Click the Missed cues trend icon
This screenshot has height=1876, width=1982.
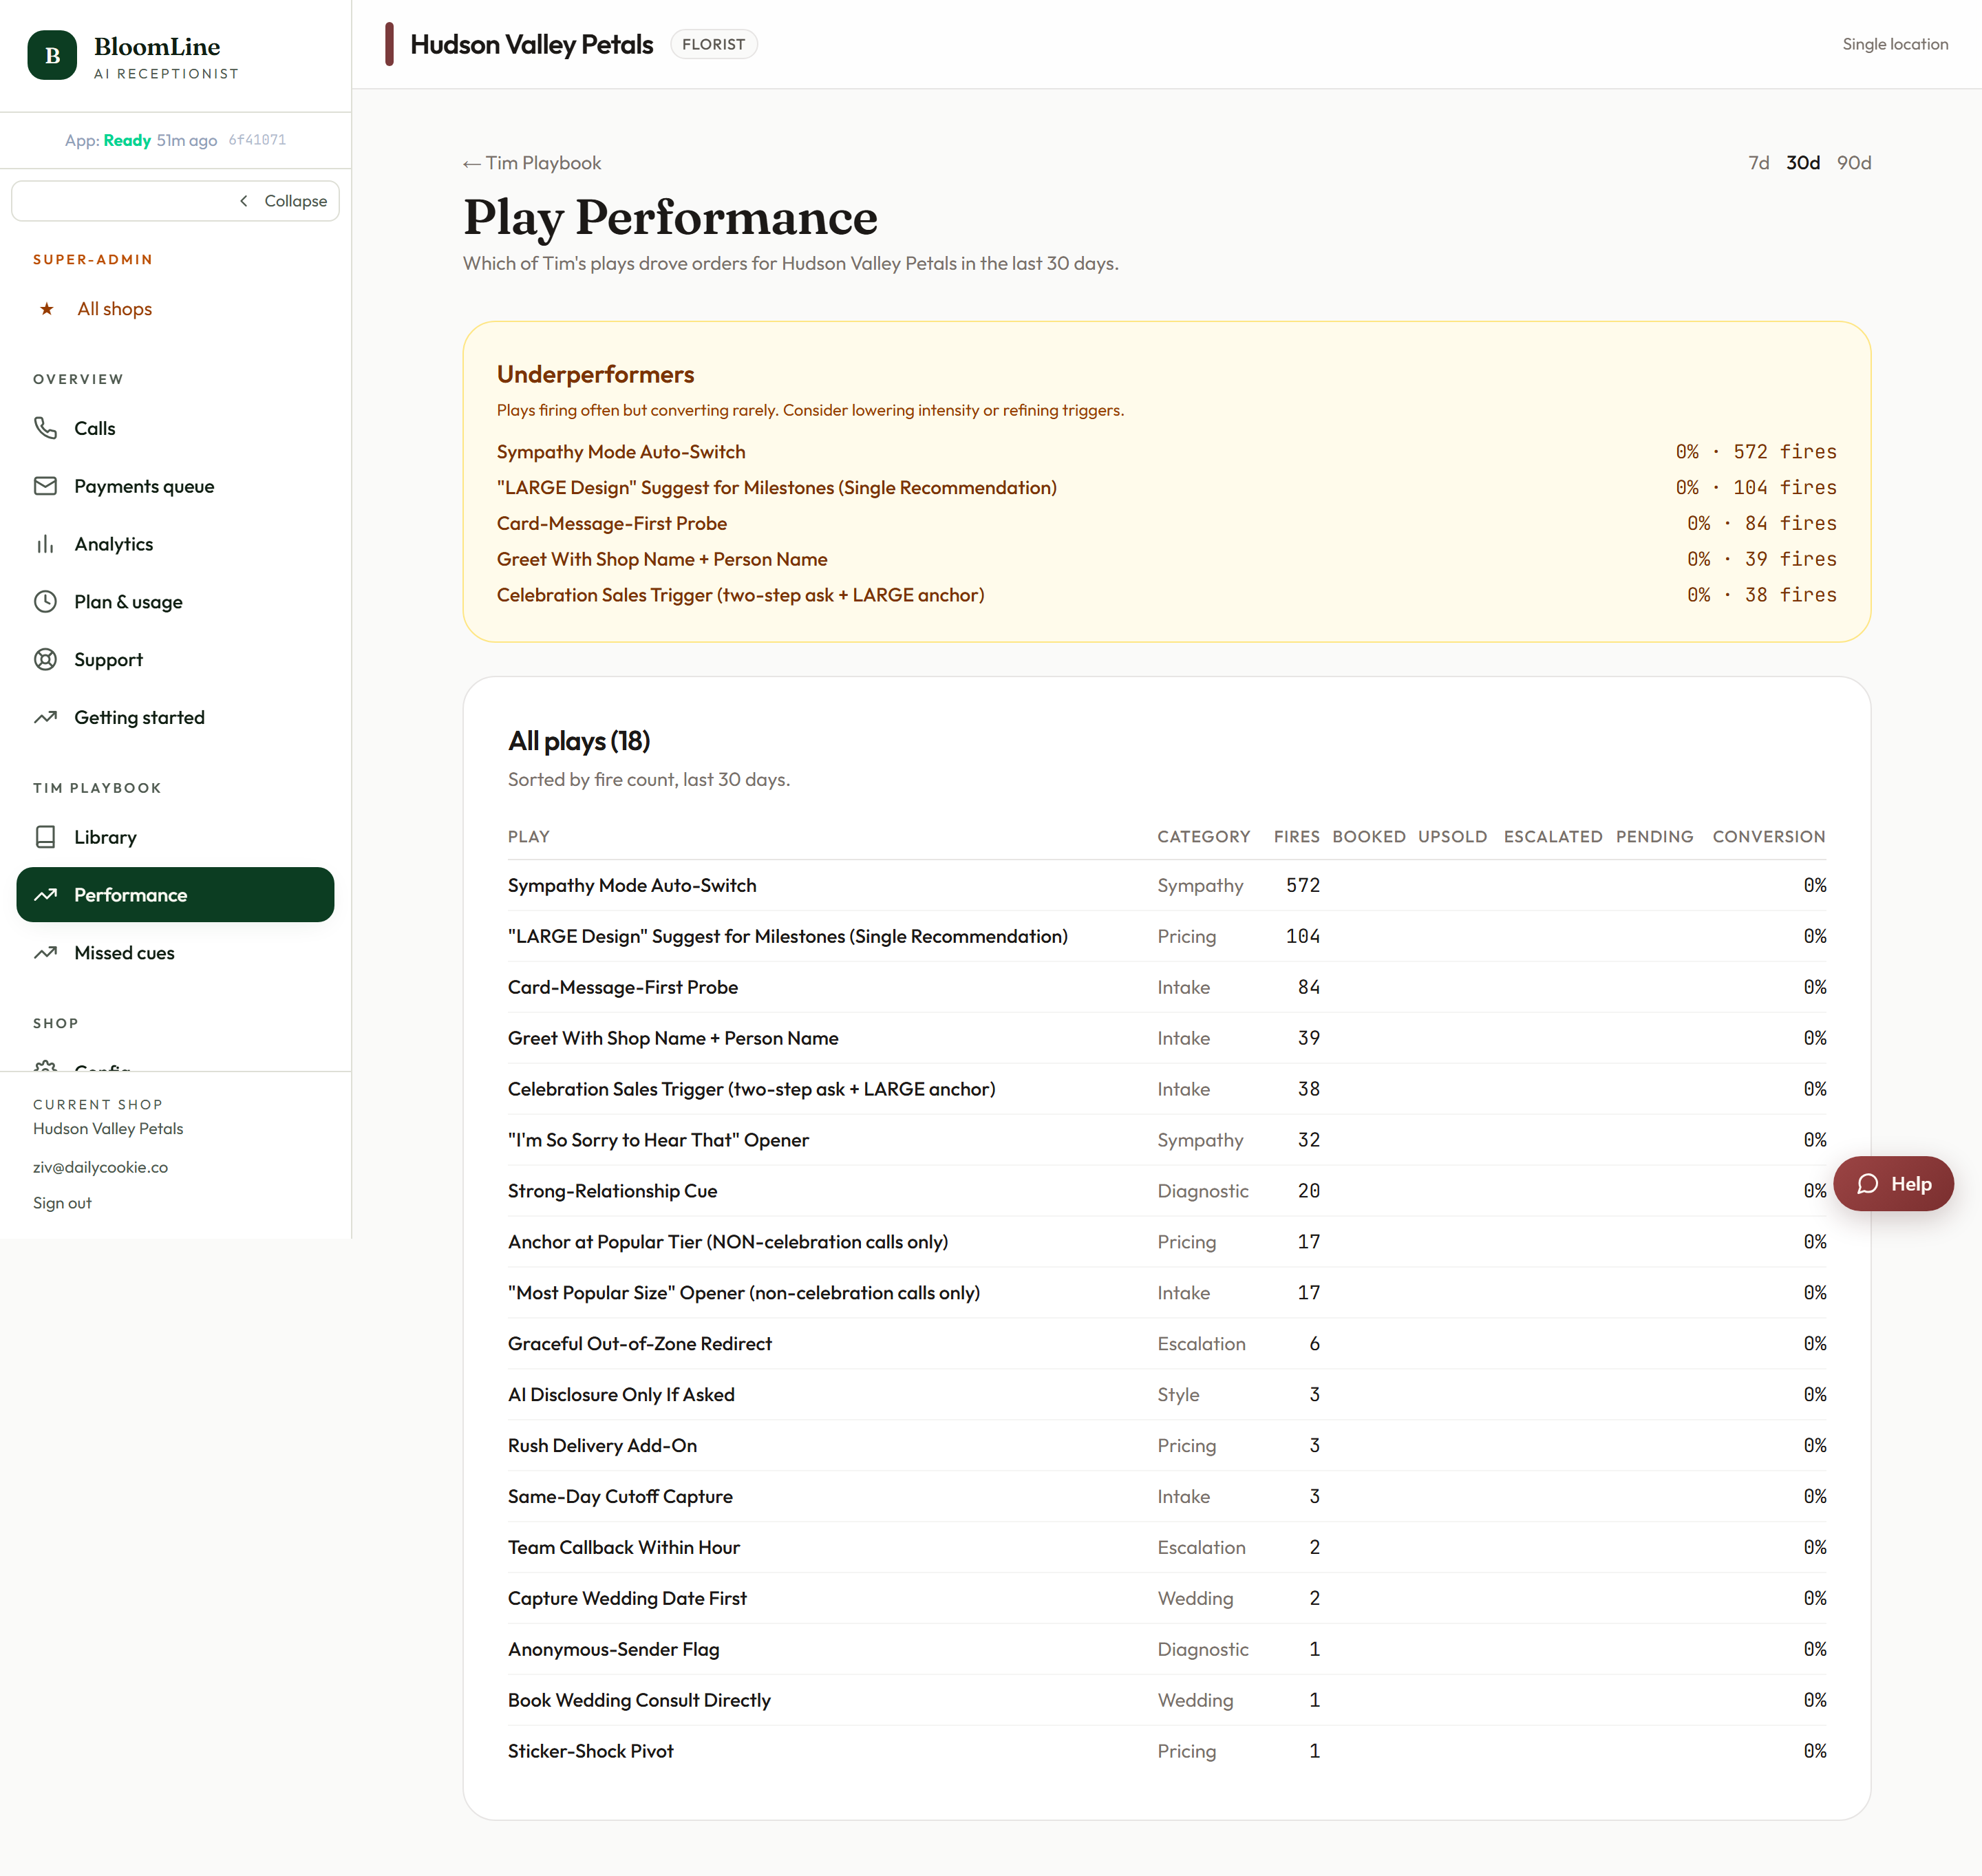45,953
